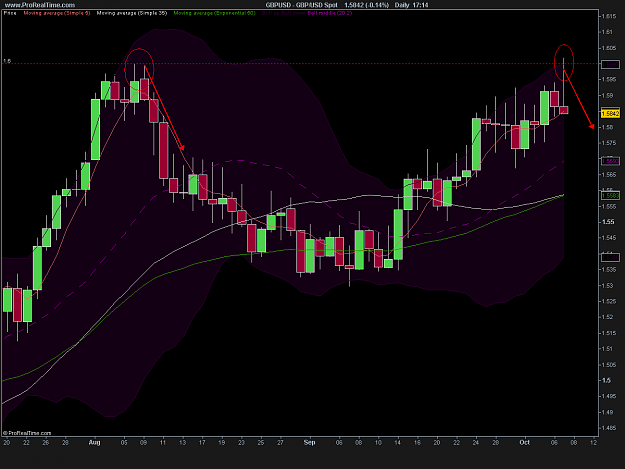
Task: Click the '17' date axis label
Action: (x=202, y=442)
